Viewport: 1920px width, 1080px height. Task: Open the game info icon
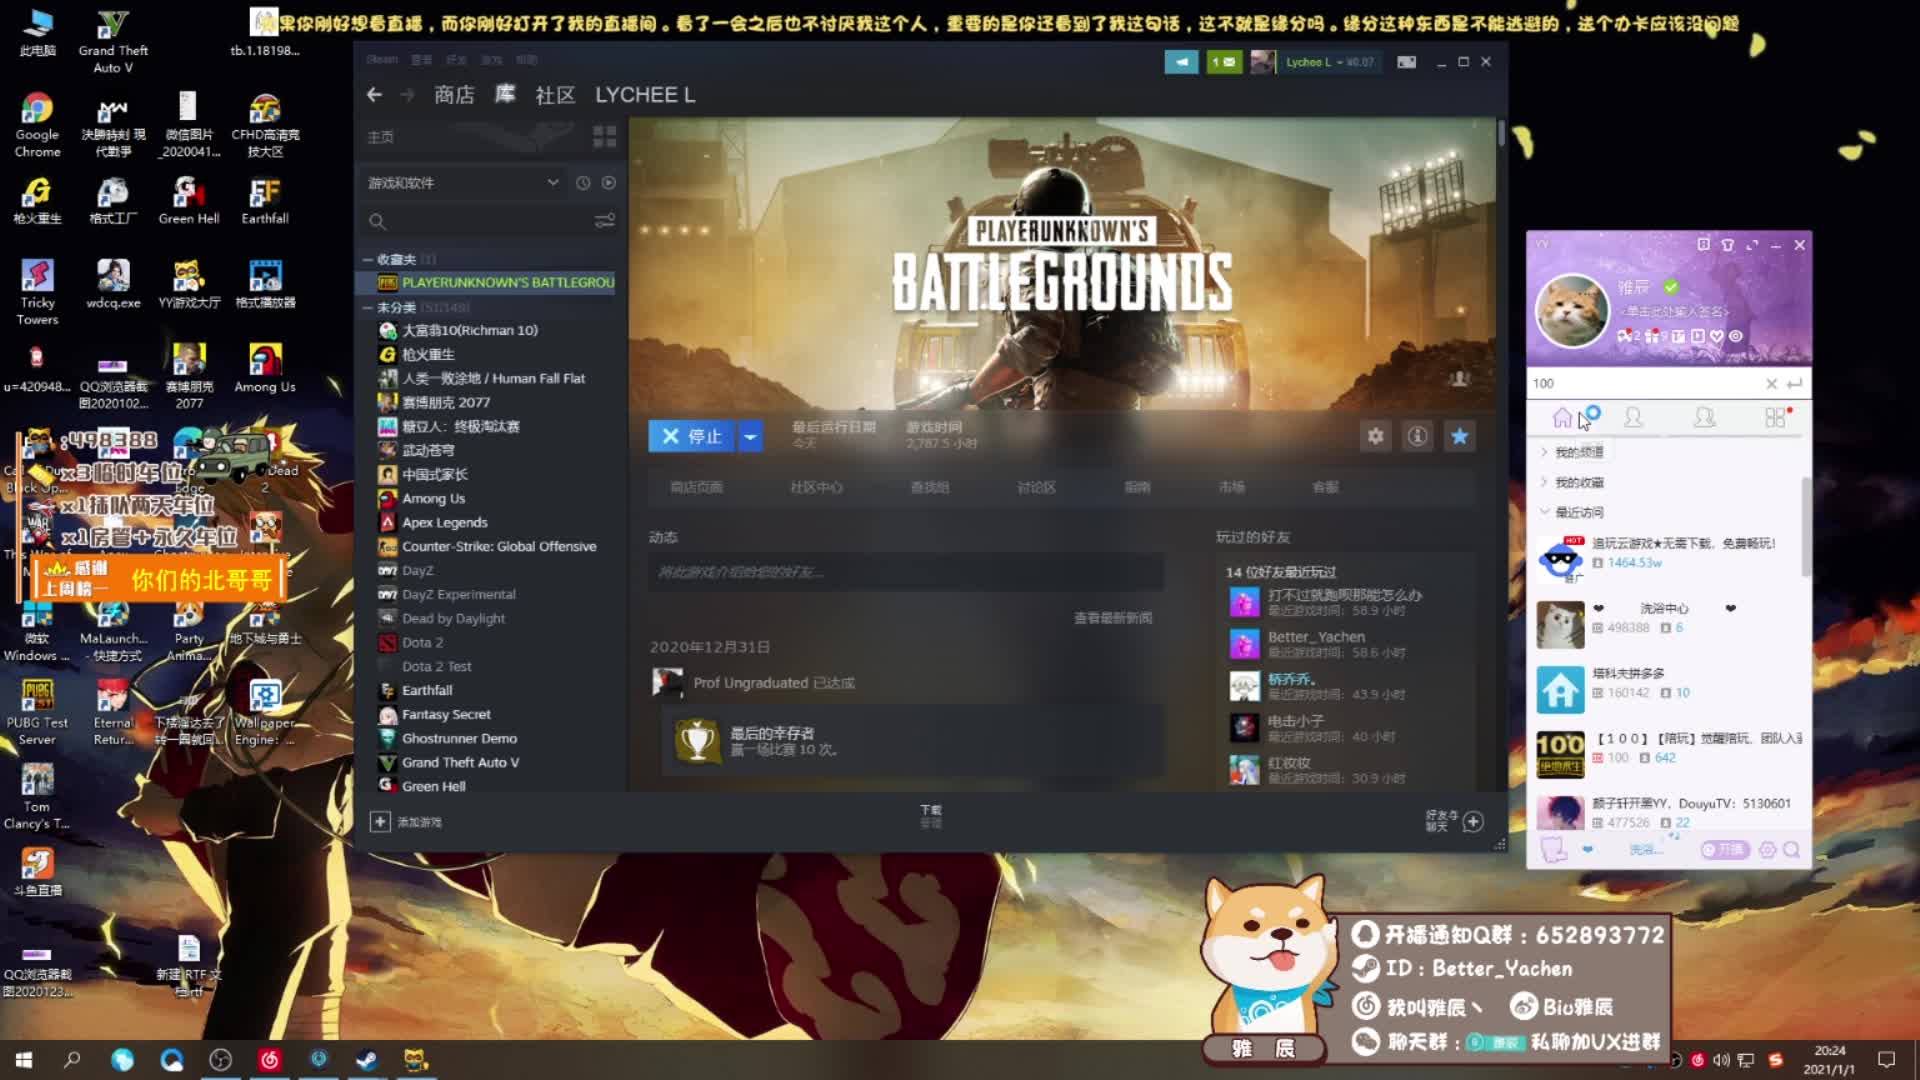click(x=1417, y=436)
